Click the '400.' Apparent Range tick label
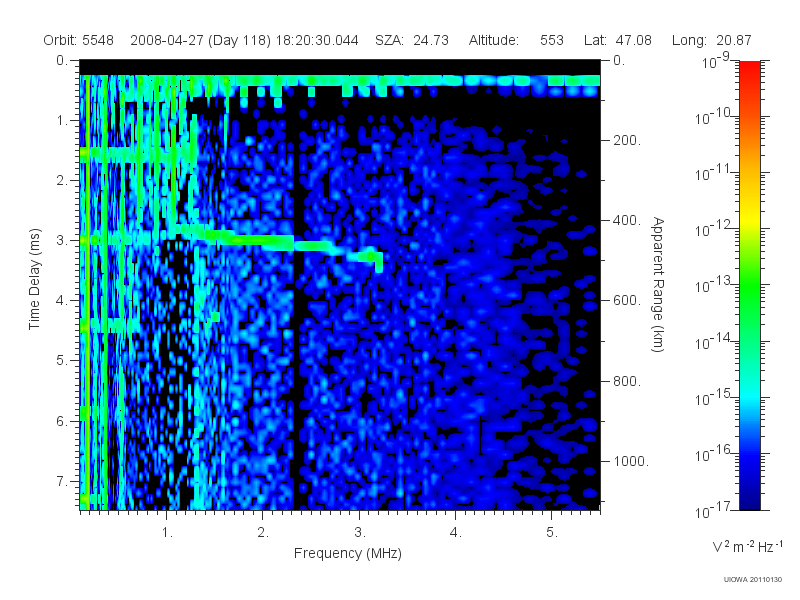 point(627,220)
